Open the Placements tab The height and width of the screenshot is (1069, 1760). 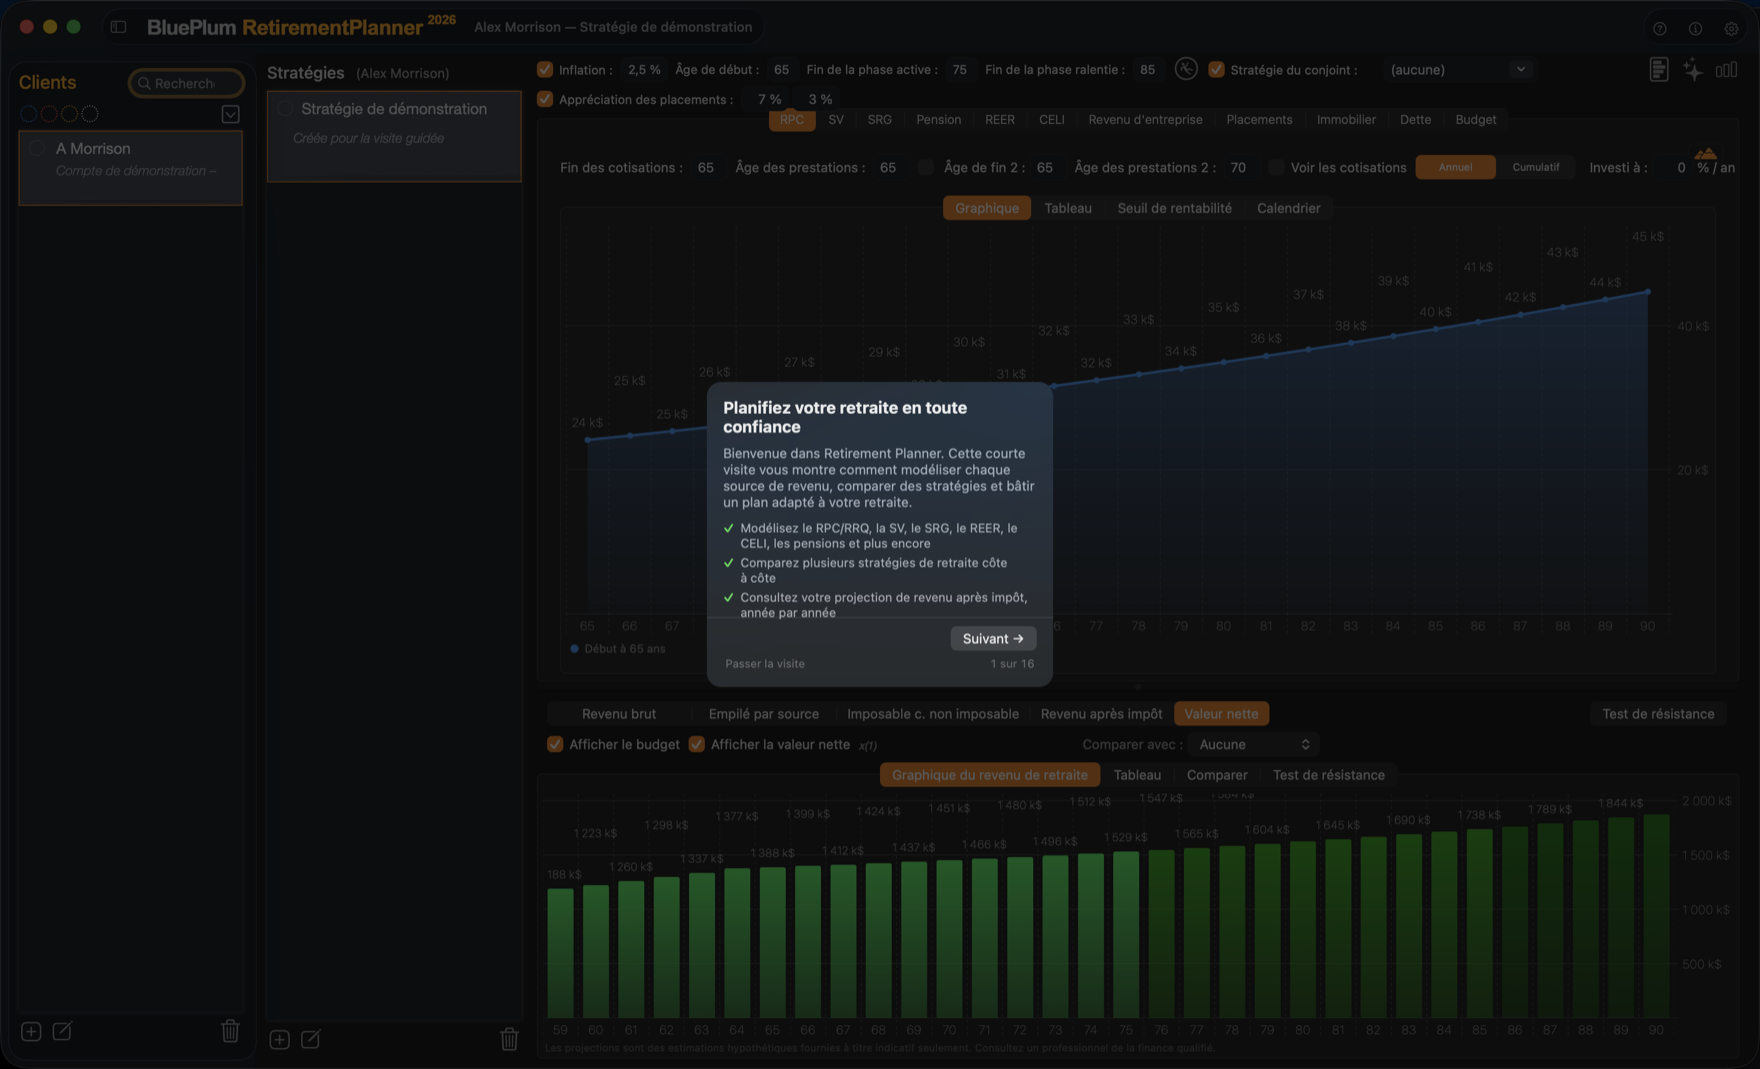1259,120
